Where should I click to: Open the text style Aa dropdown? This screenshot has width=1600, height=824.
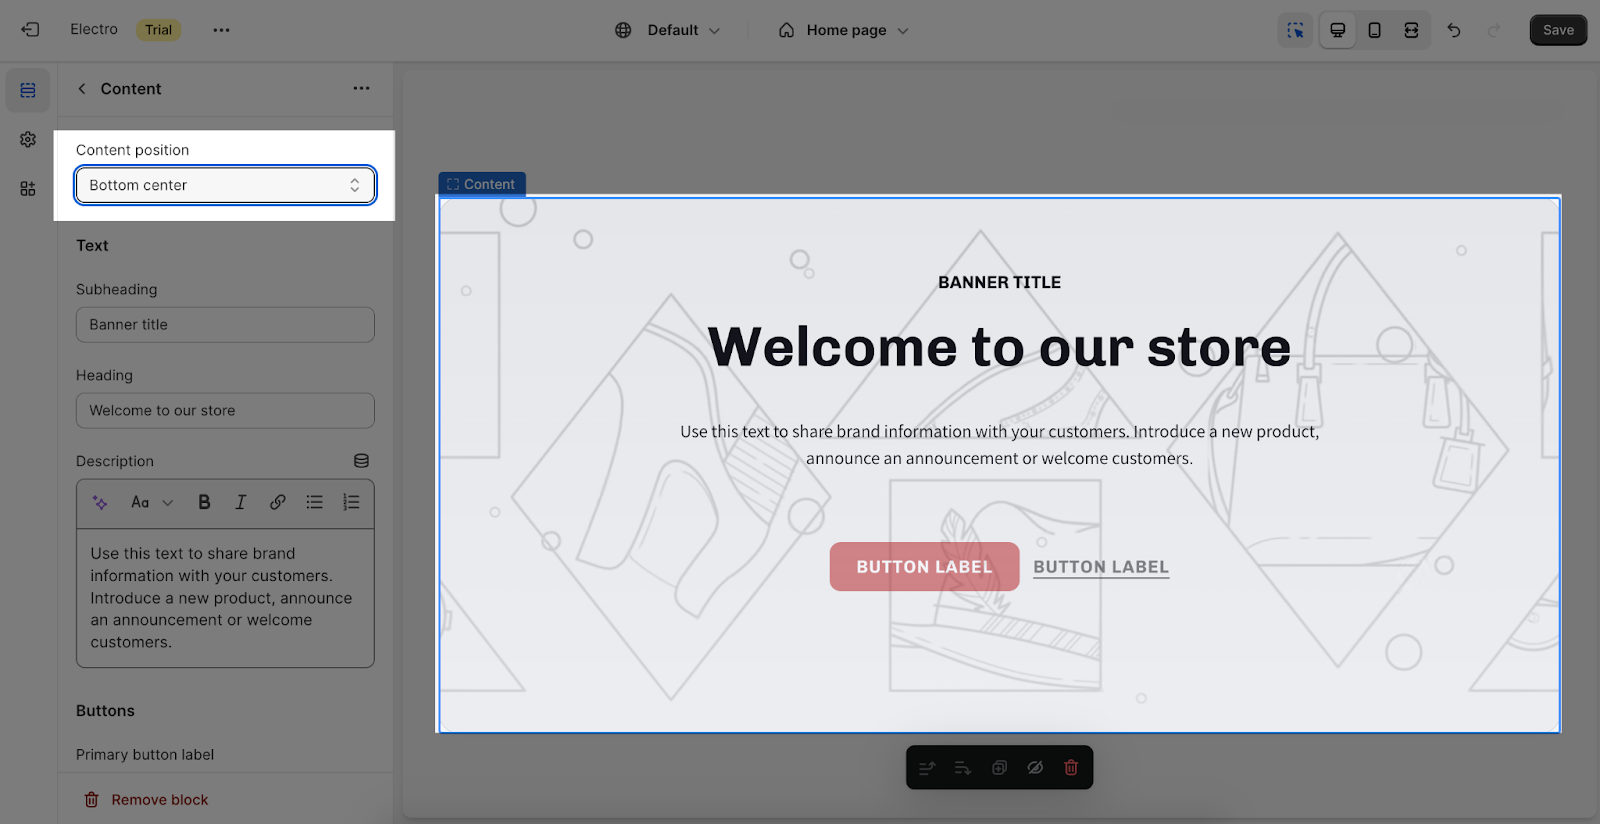(x=152, y=502)
